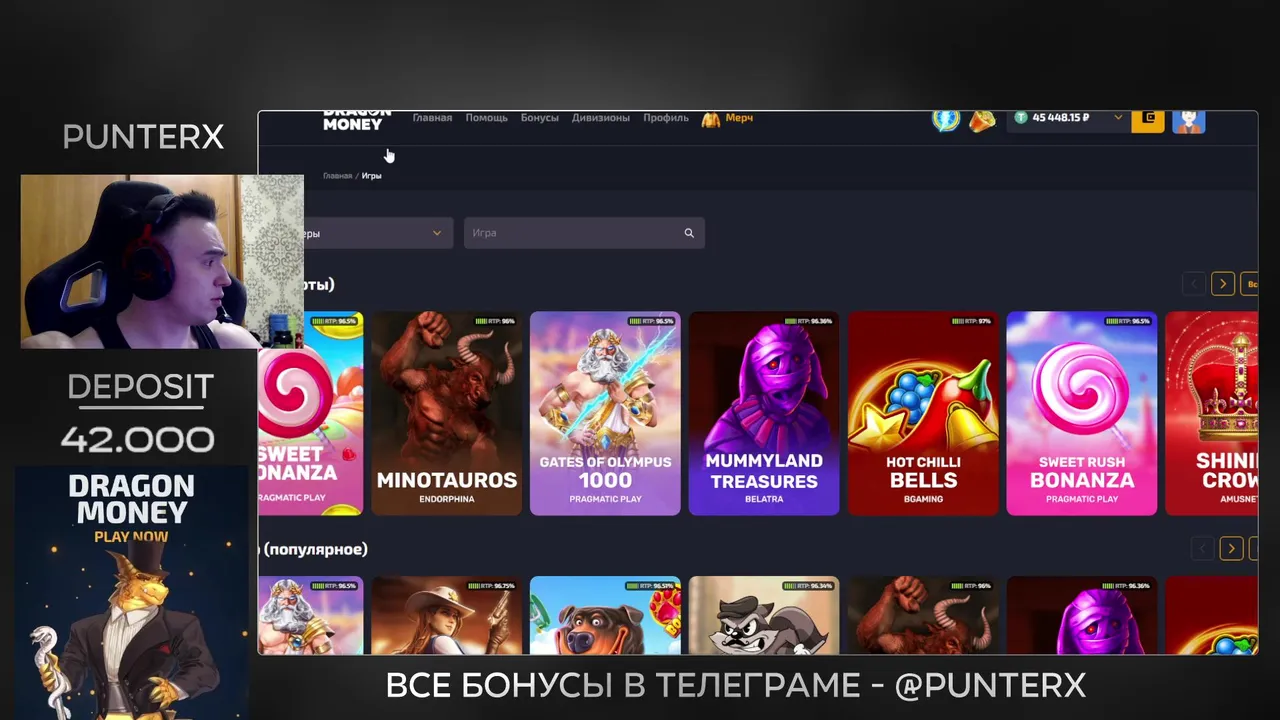
Task: Open the Minotauros game card
Action: [x=447, y=414]
